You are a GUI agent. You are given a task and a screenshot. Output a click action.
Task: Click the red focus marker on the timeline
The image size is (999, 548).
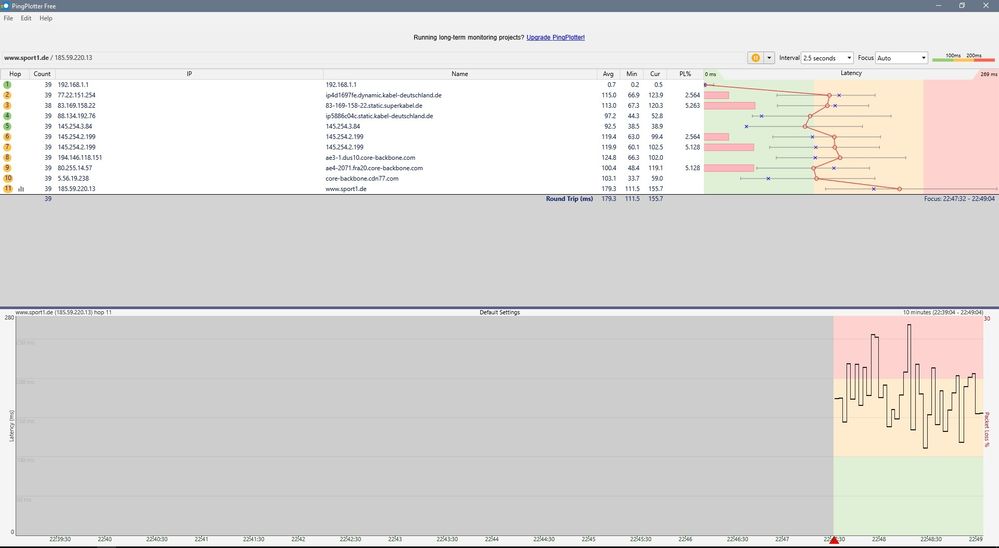833,540
